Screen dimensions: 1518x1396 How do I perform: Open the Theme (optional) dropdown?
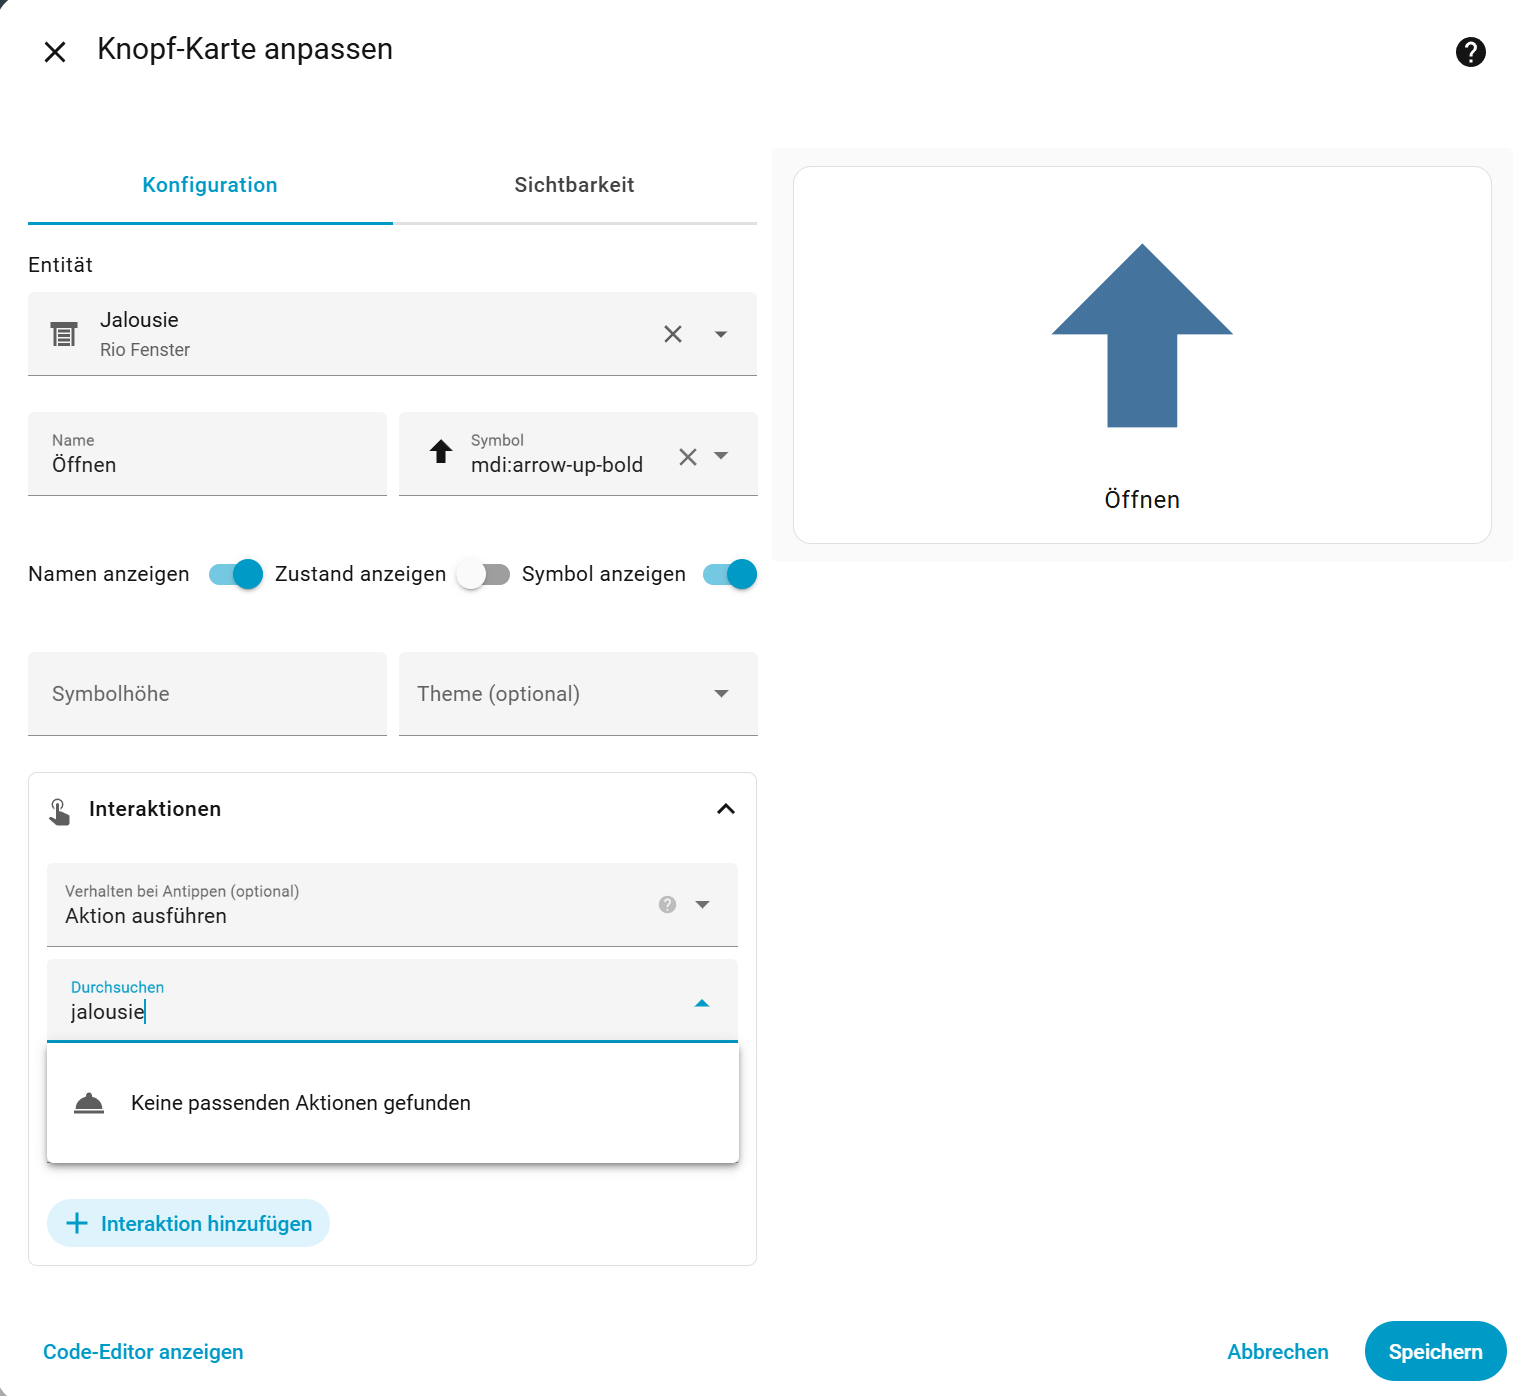pos(578,694)
